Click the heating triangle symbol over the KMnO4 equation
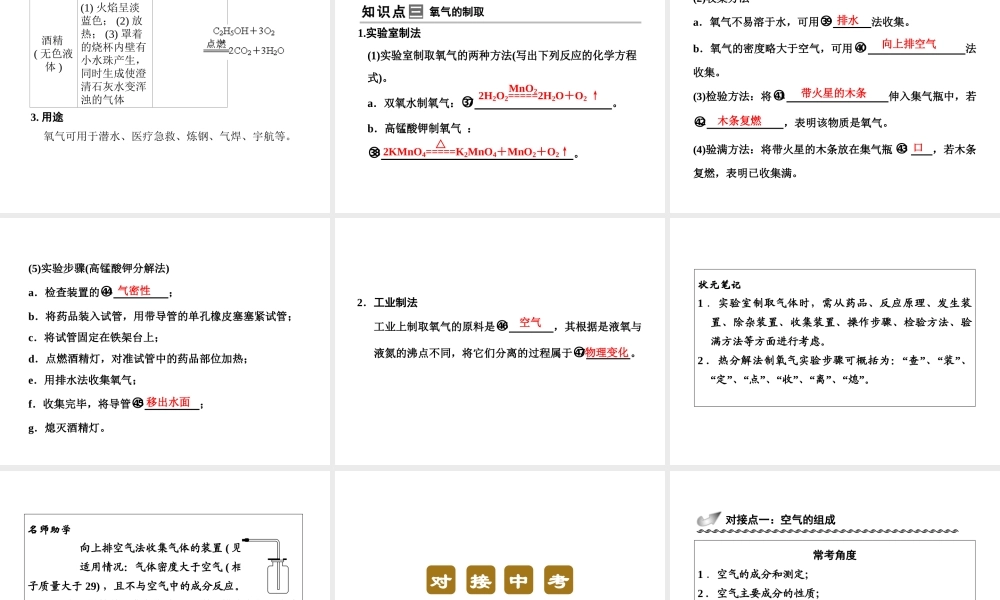Viewport: 1000px width, 600px height. pos(441,144)
